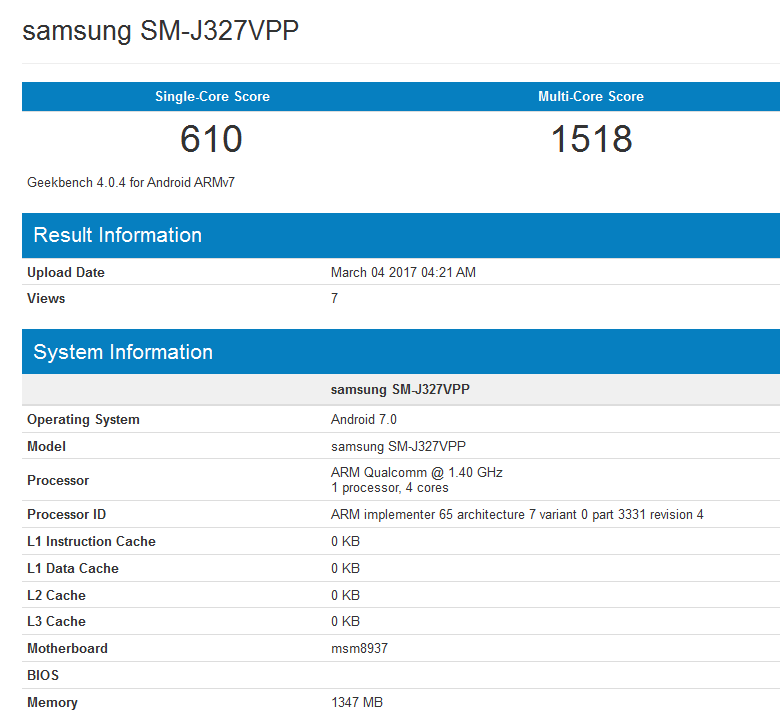780x724 pixels.
Task: Click the L1 Instruction Cache label
Action: tap(91, 541)
